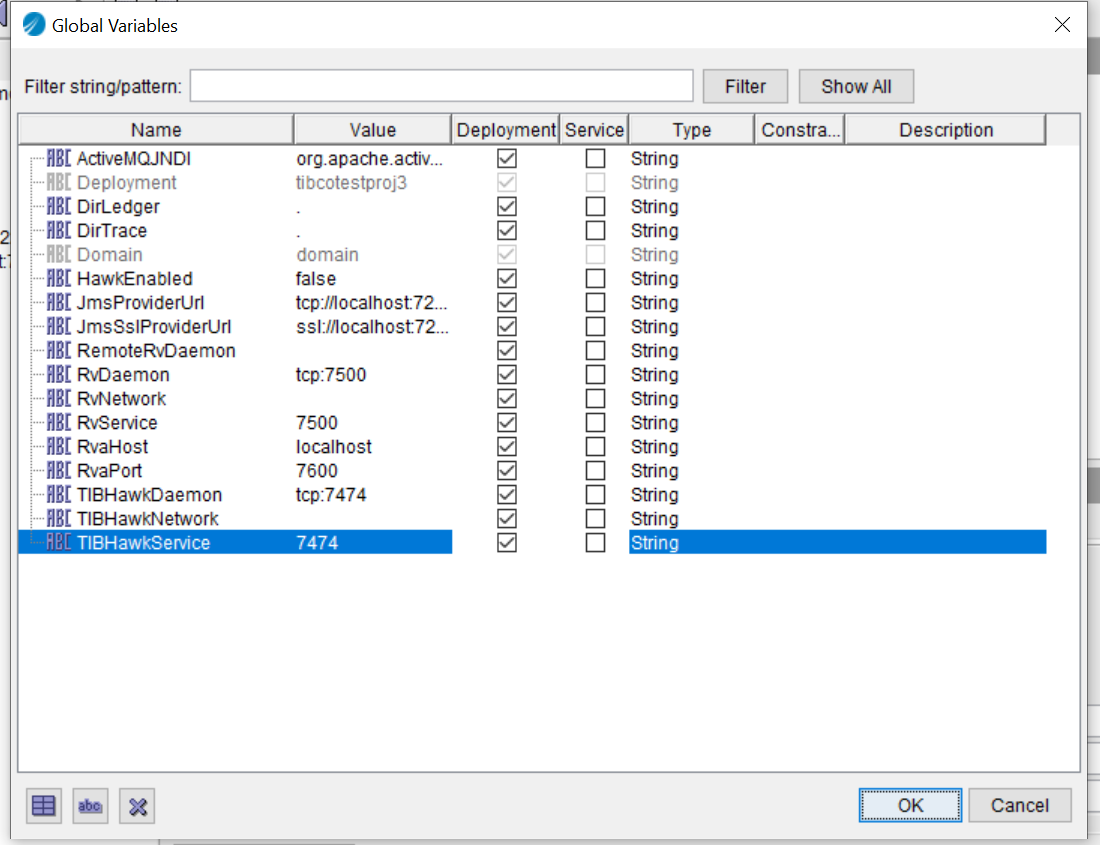Uncheck Deployment checkbox for RvaPort
The width and height of the screenshot is (1100, 845).
507,471
